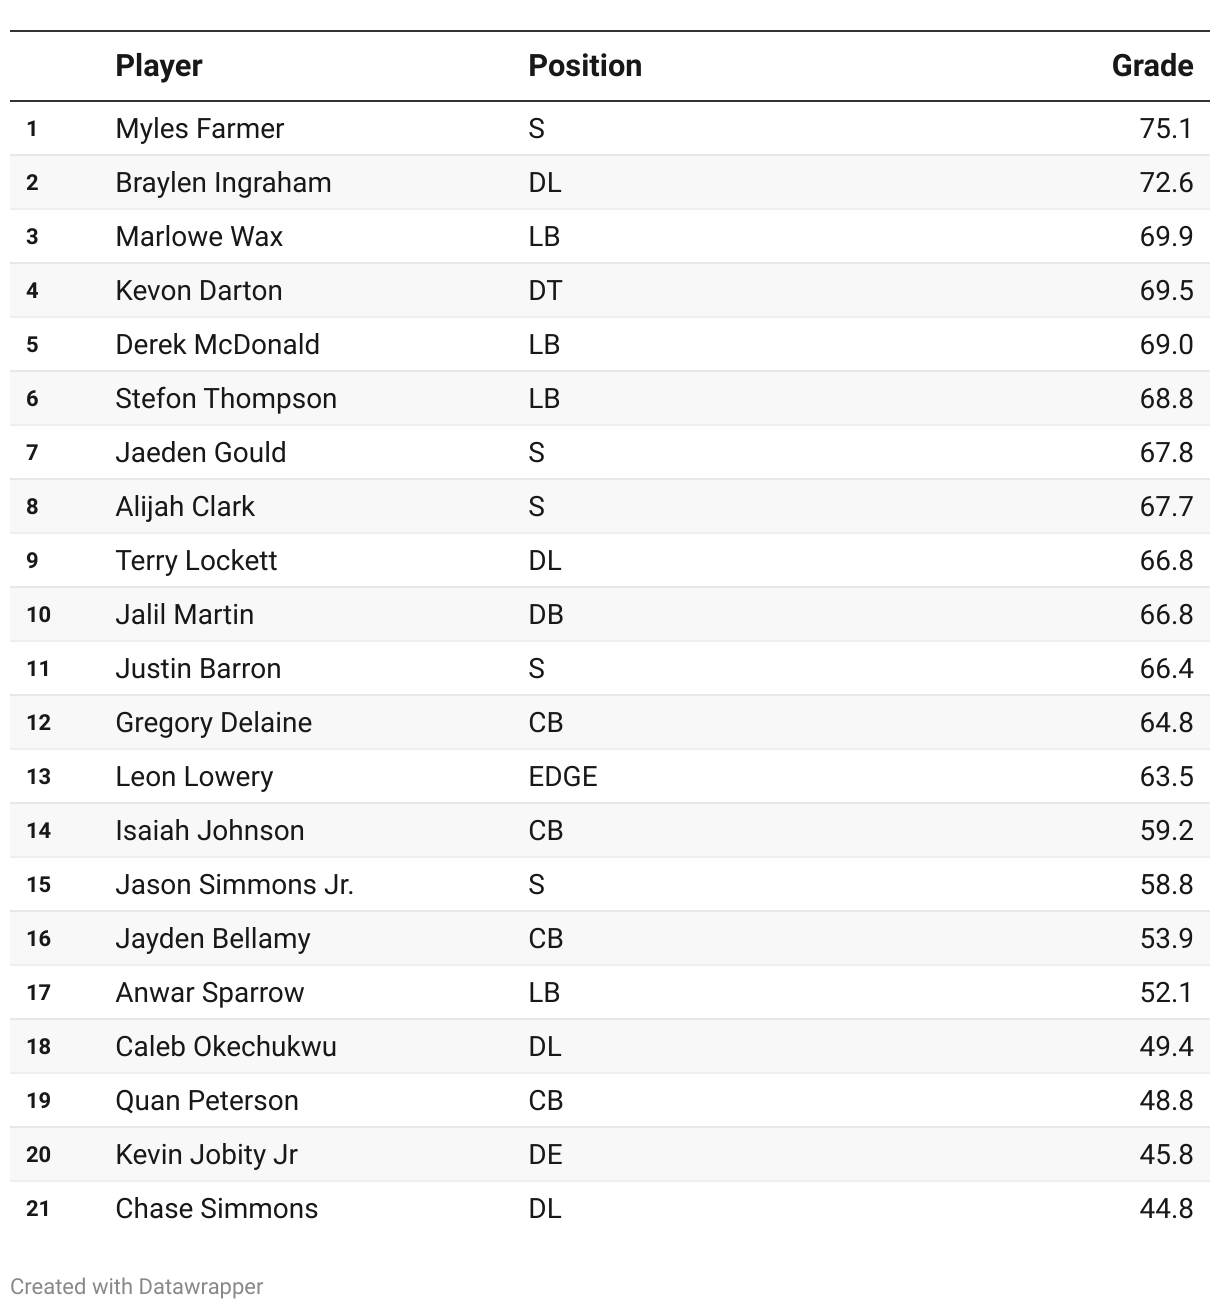Select Marlowe Wax in the table

pyautogui.click(x=199, y=236)
